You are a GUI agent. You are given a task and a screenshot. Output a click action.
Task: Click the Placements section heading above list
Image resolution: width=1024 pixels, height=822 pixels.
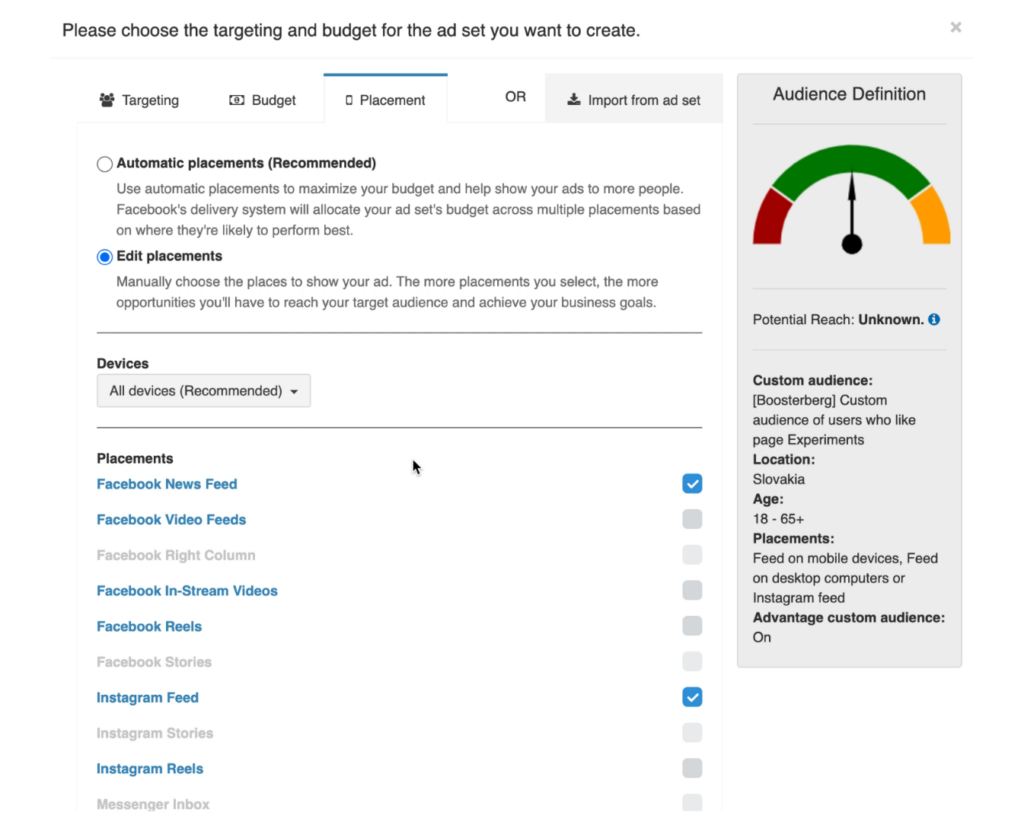(x=135, y=458)
